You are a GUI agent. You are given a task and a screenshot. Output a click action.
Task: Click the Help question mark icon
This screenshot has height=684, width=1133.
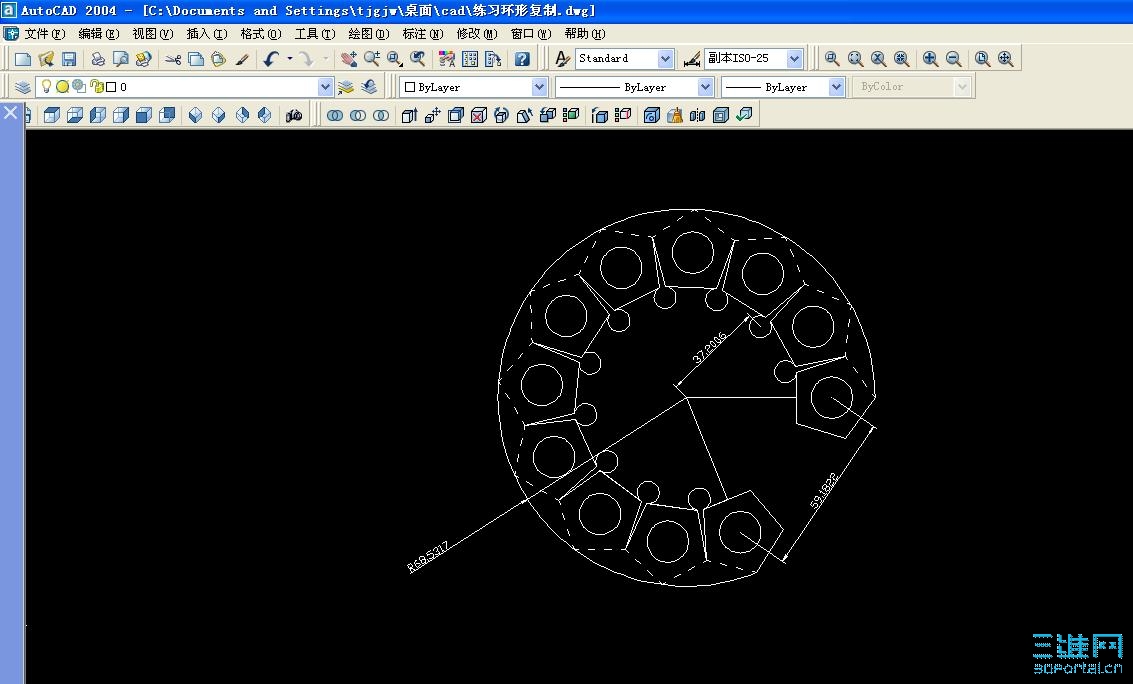pyautogui.click(x=522, y=59)
